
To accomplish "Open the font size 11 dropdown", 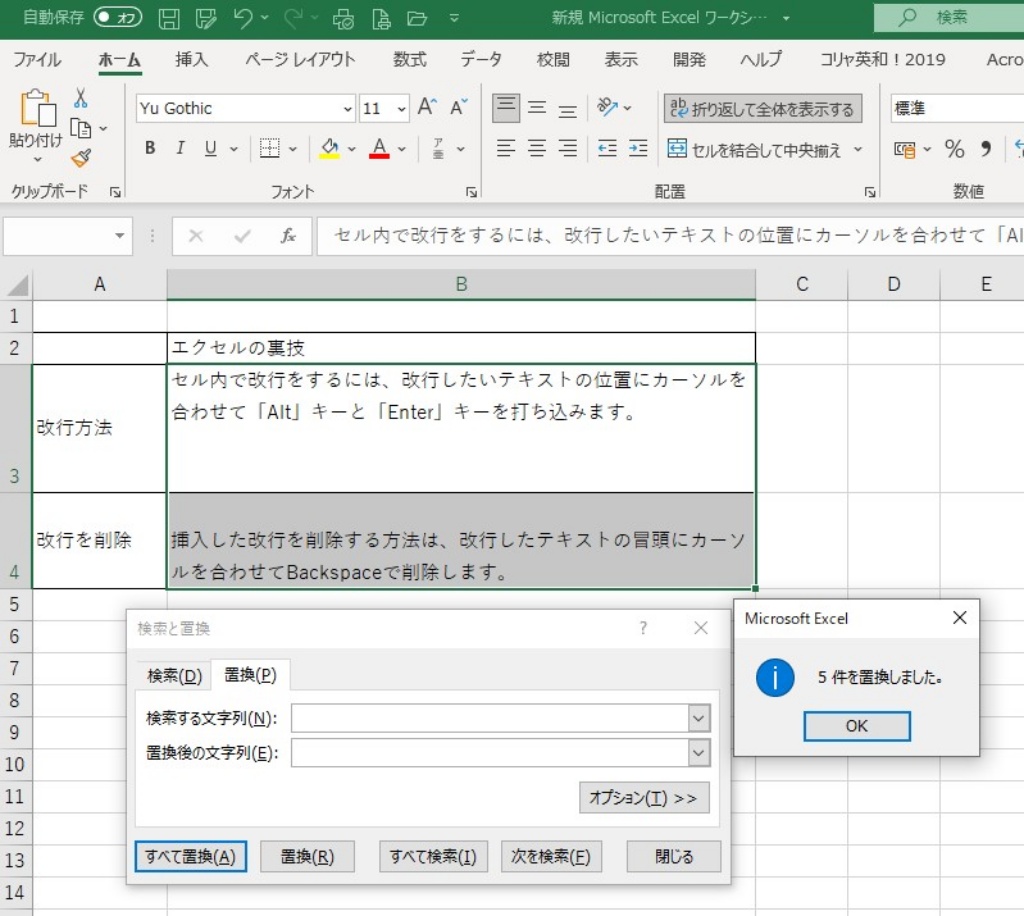I will click(401, 109).
